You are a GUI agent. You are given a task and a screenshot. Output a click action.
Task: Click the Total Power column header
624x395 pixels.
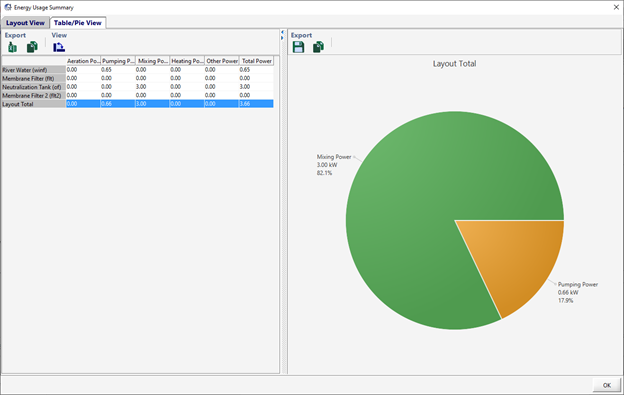pyautogui.click(x=256, y=61)
